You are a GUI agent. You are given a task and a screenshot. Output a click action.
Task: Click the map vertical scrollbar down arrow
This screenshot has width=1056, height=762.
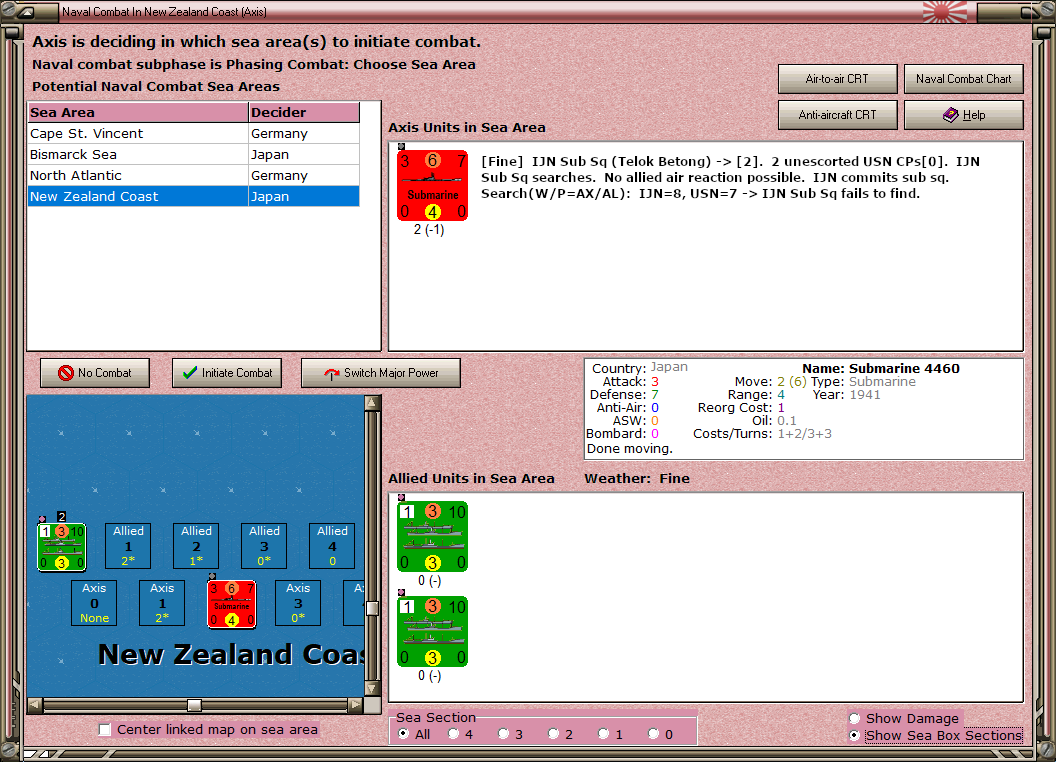(x=372, y=689)
